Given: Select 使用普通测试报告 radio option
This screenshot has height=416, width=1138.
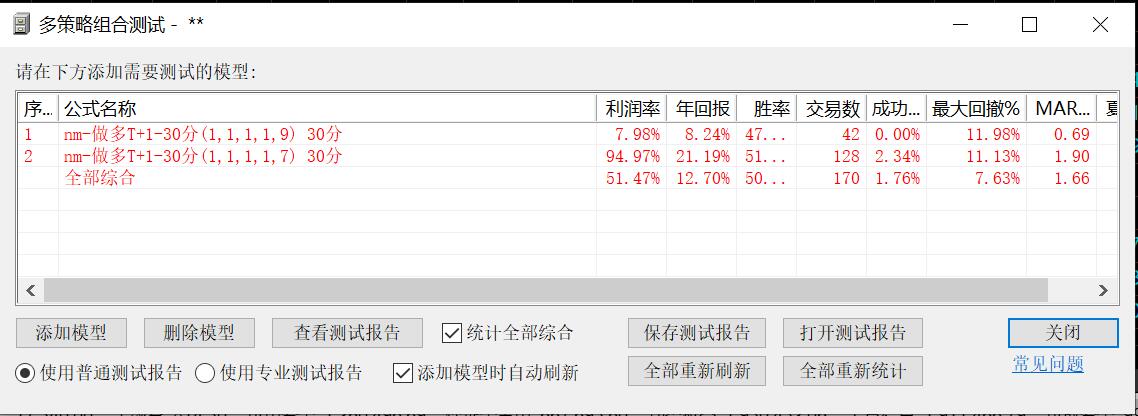Looking at the screenshot, I should 26,373.
